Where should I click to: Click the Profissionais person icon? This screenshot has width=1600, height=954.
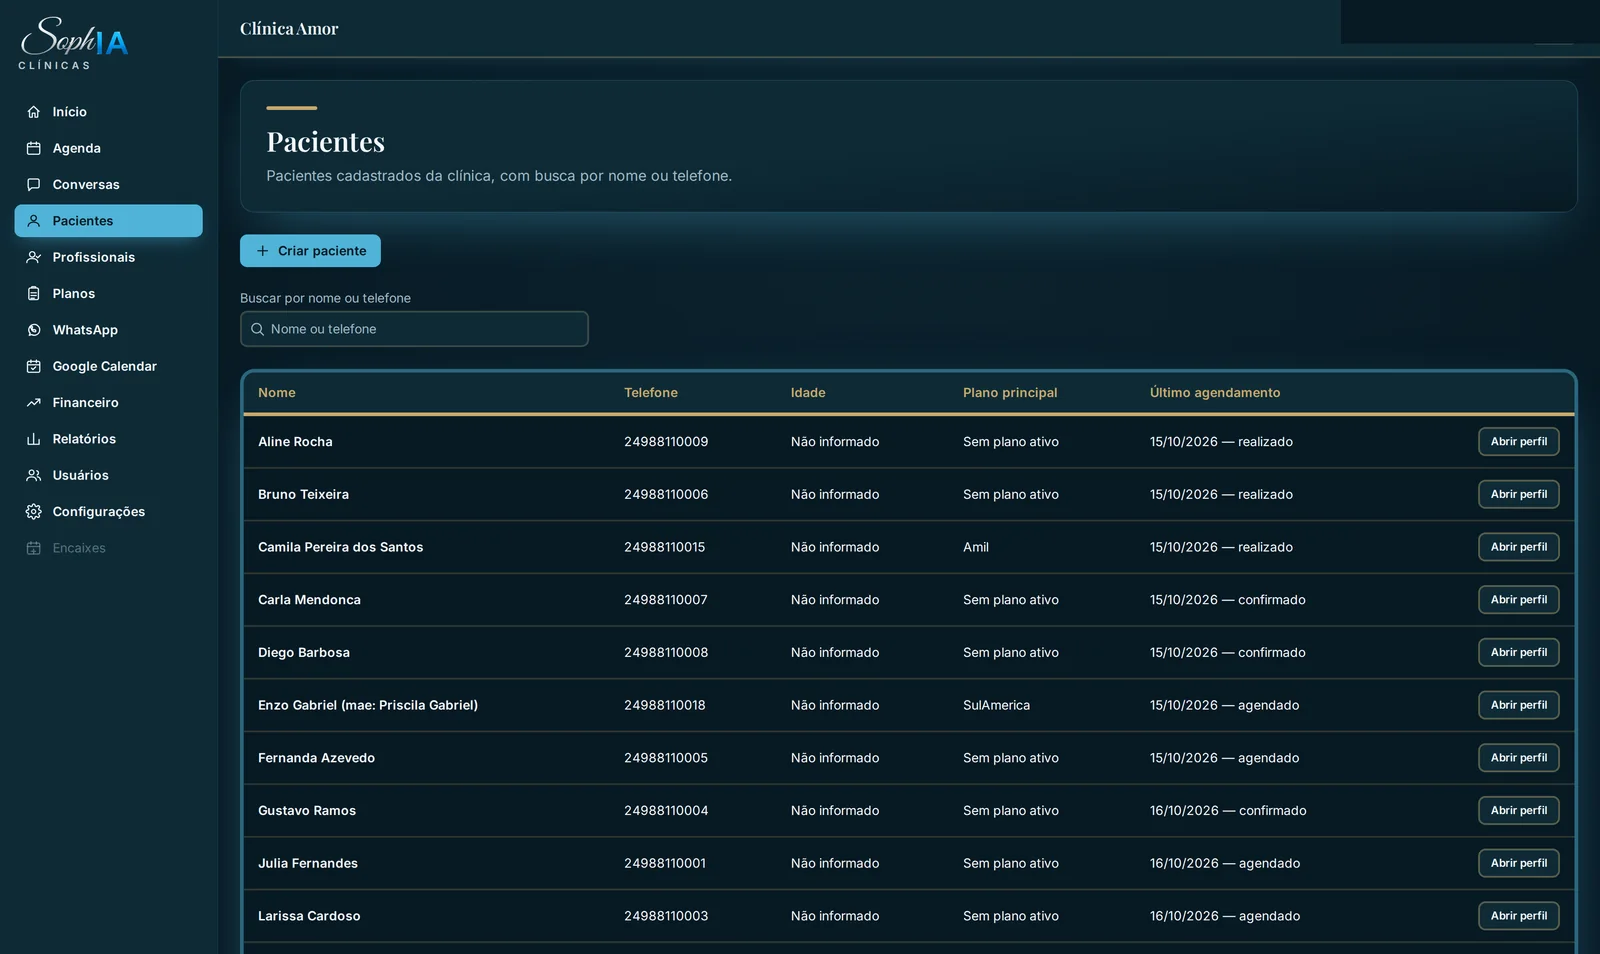pos(34,257)
